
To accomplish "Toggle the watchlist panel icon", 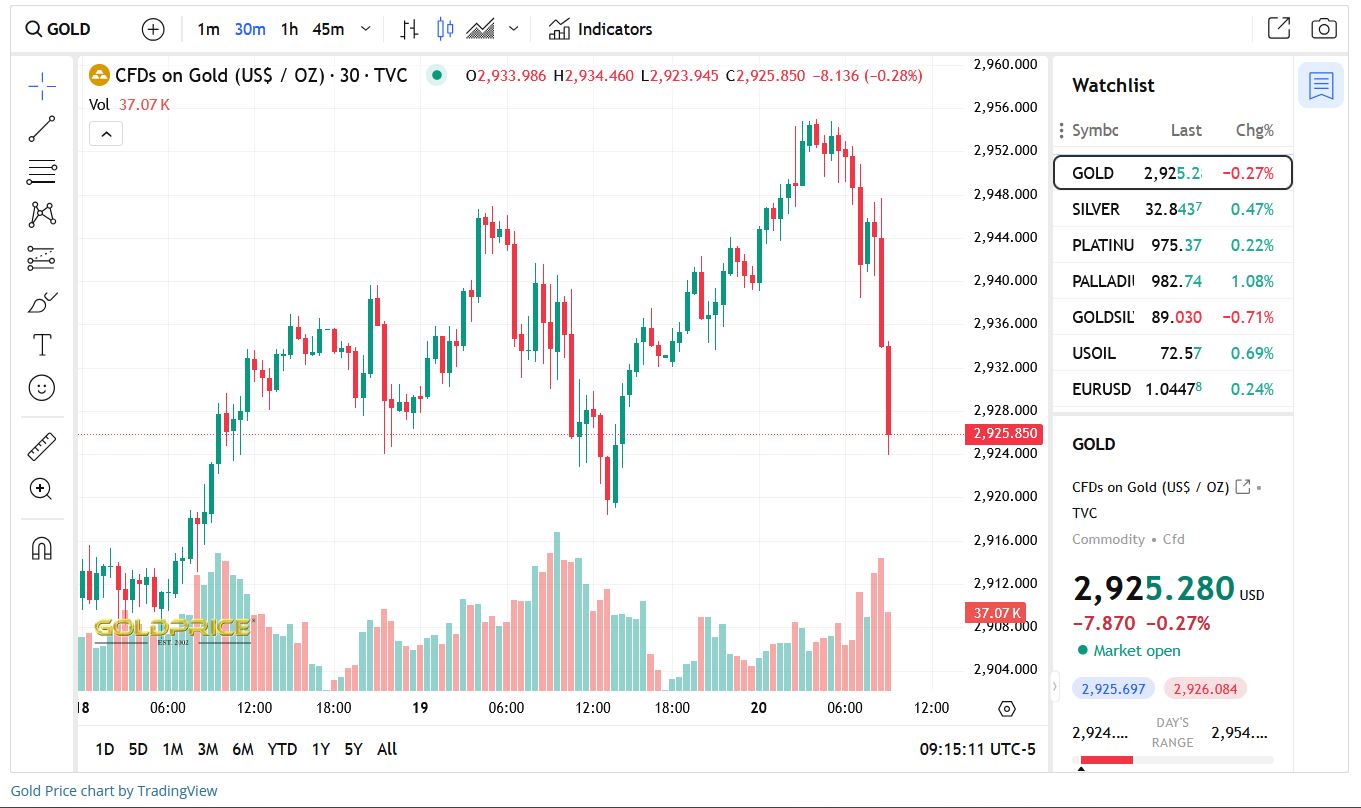I will (1320, 85).
